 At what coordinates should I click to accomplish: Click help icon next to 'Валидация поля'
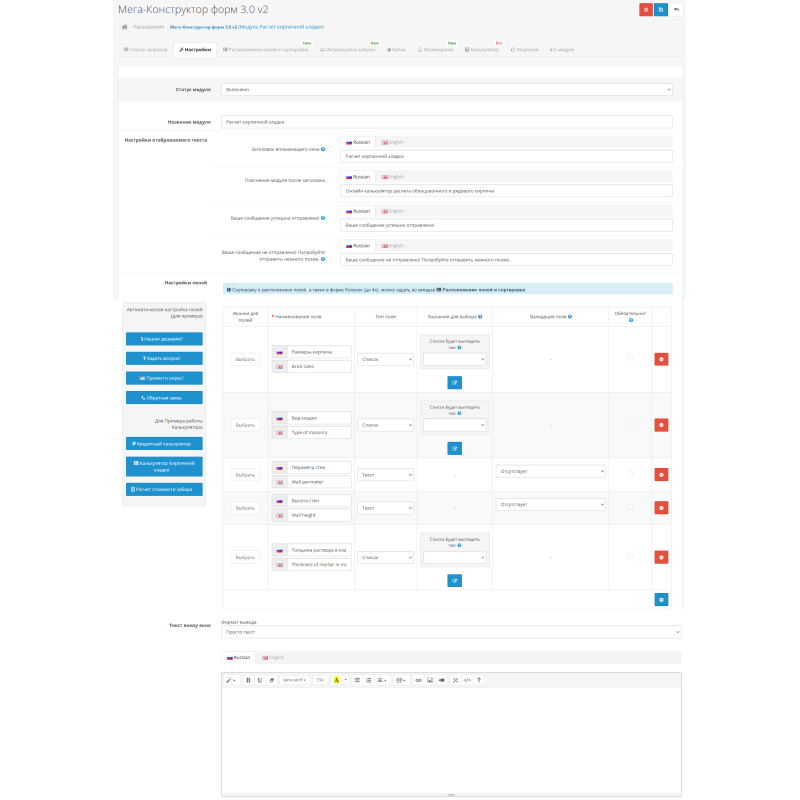[x=570, y=317]
